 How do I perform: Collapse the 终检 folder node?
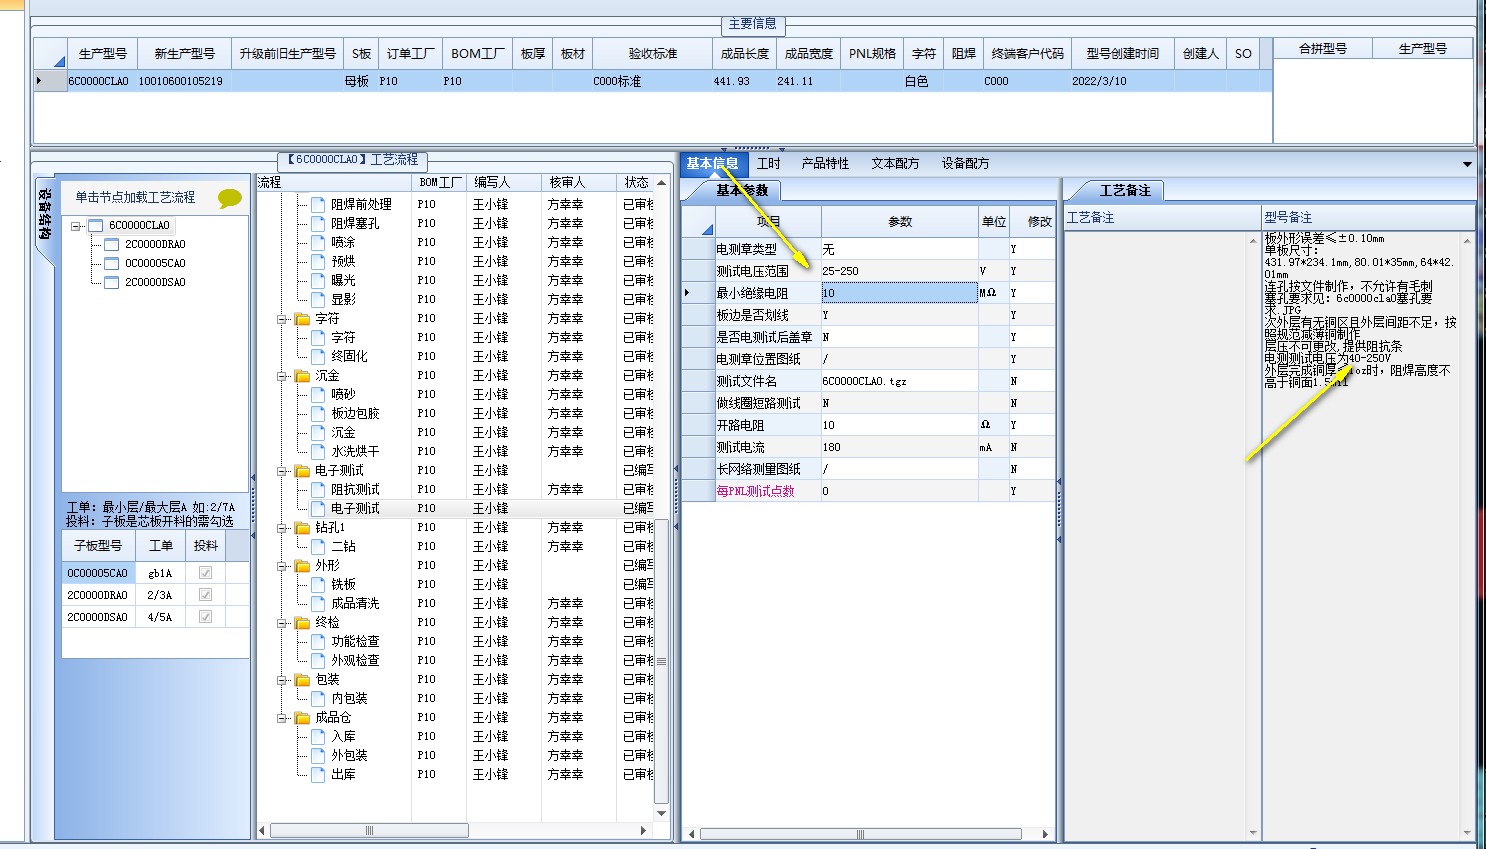[x=283, y=623]
